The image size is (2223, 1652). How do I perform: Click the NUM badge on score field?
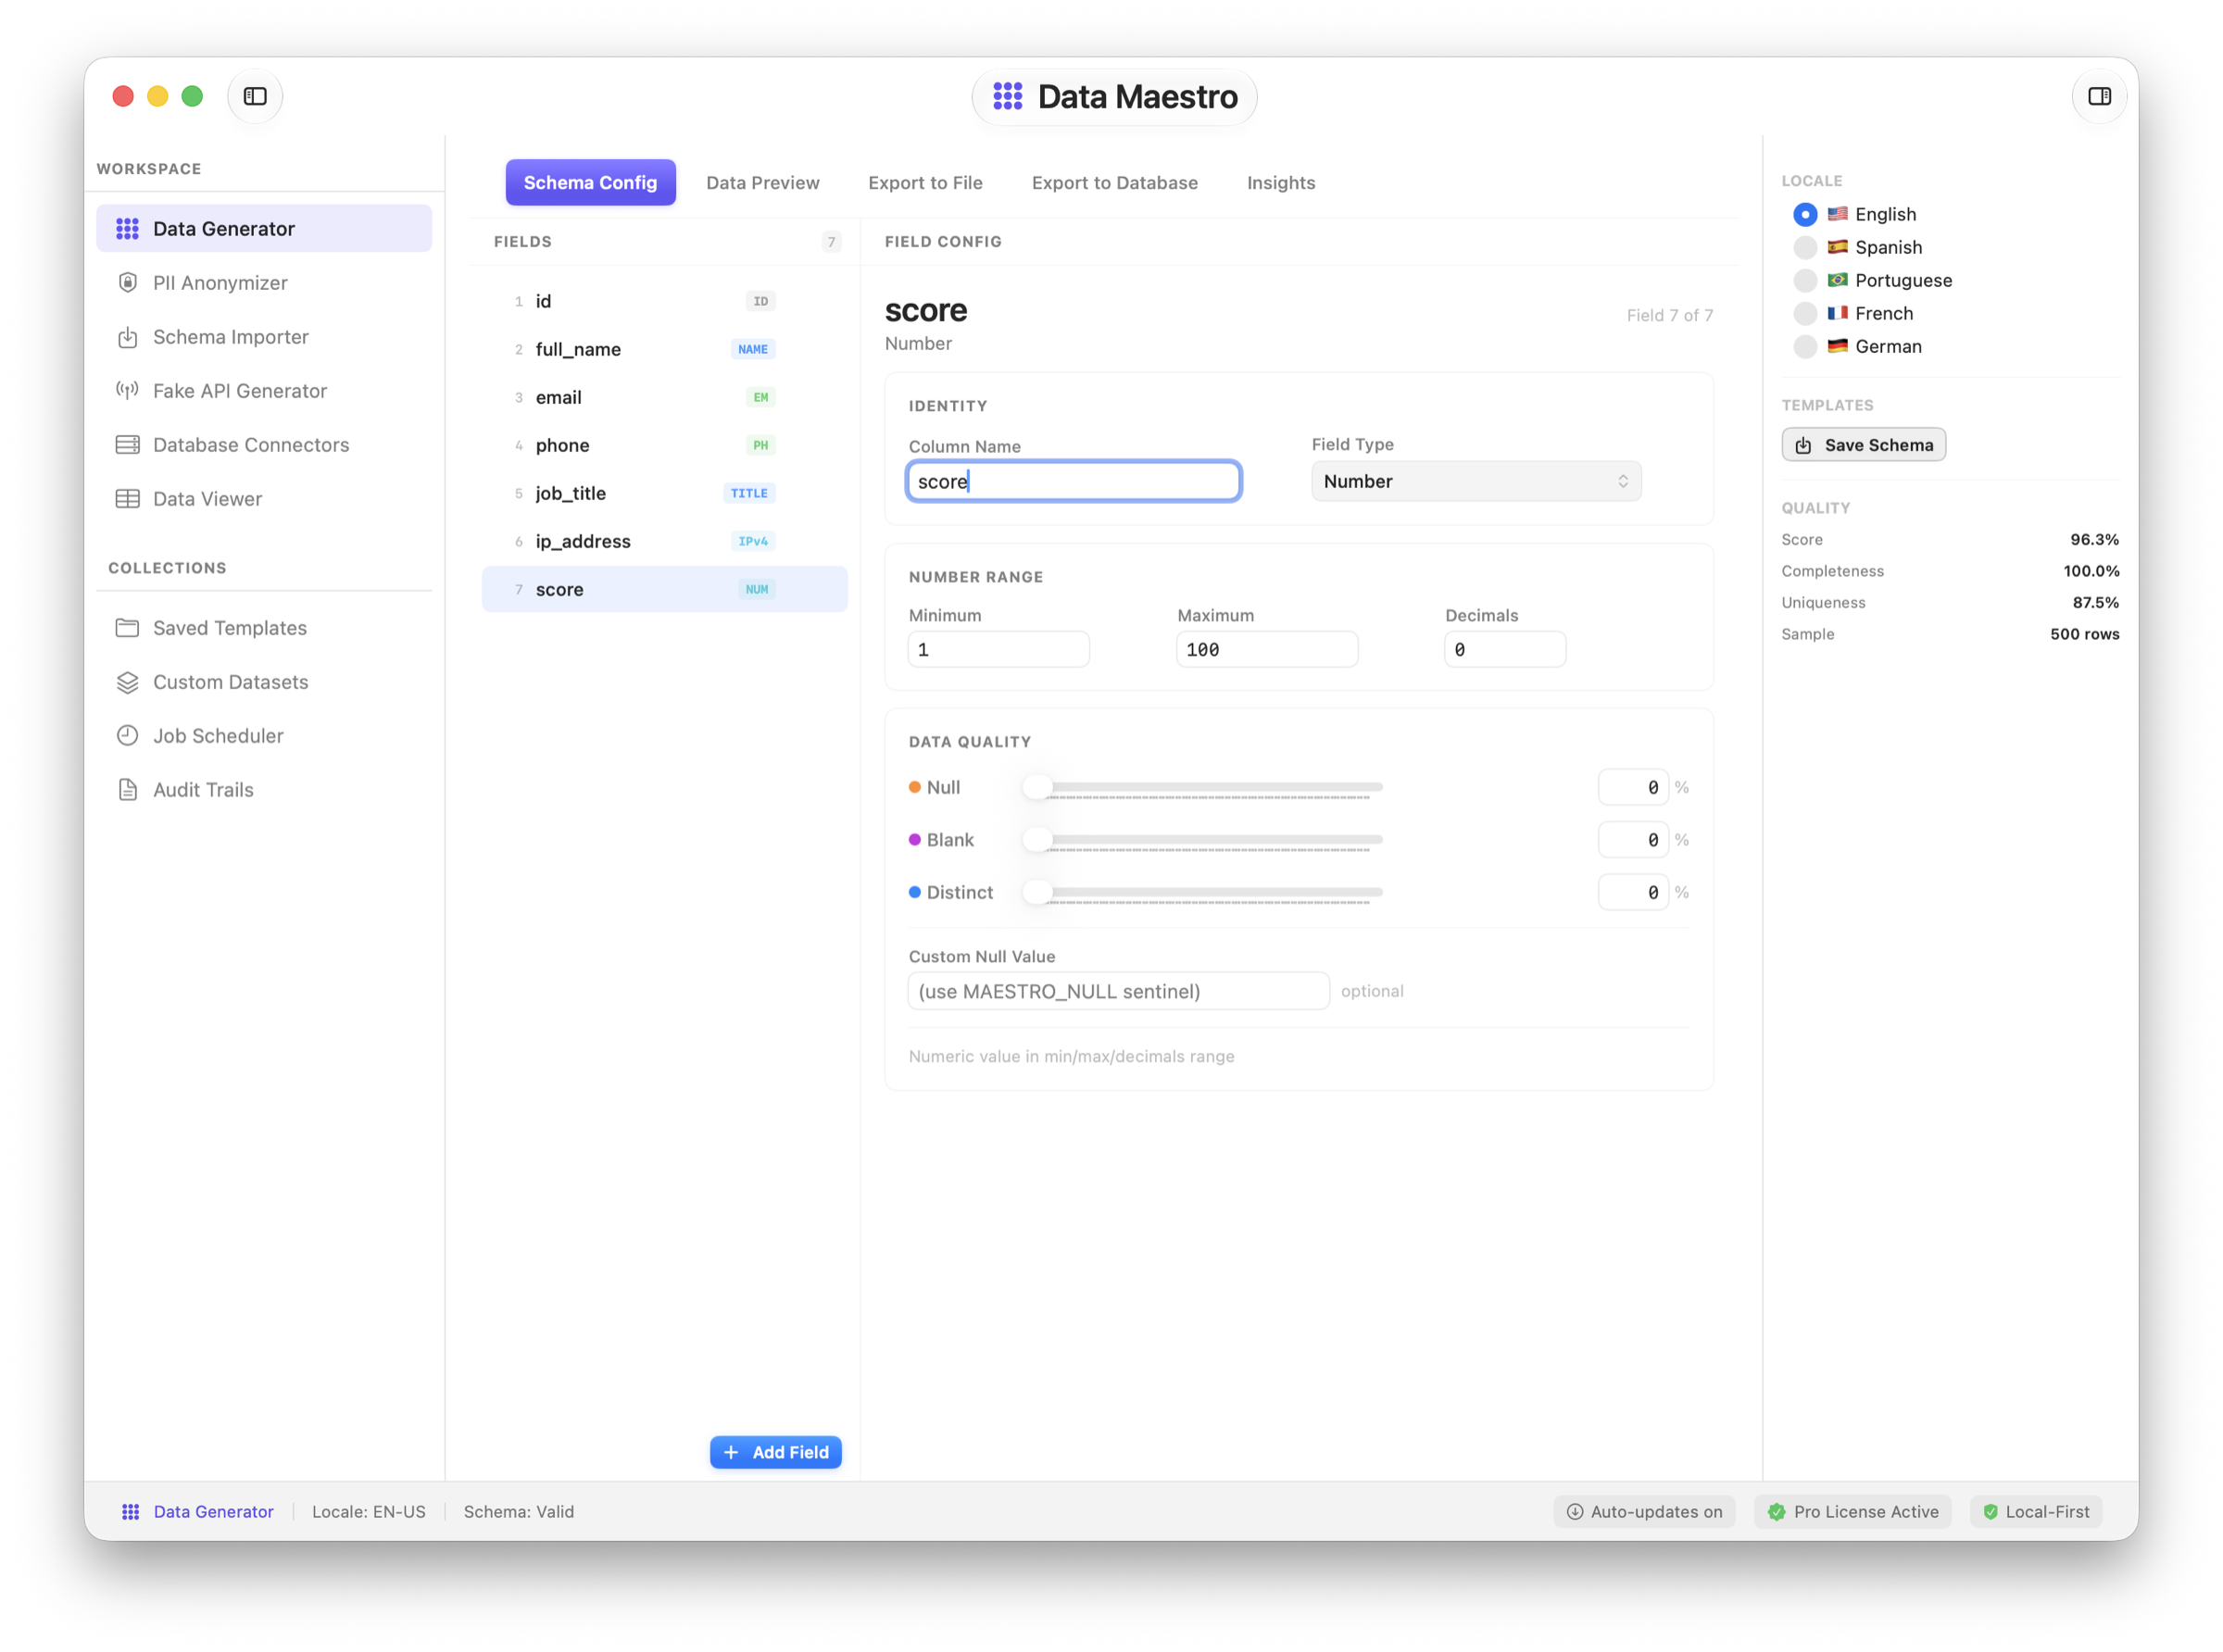[756, 589]
